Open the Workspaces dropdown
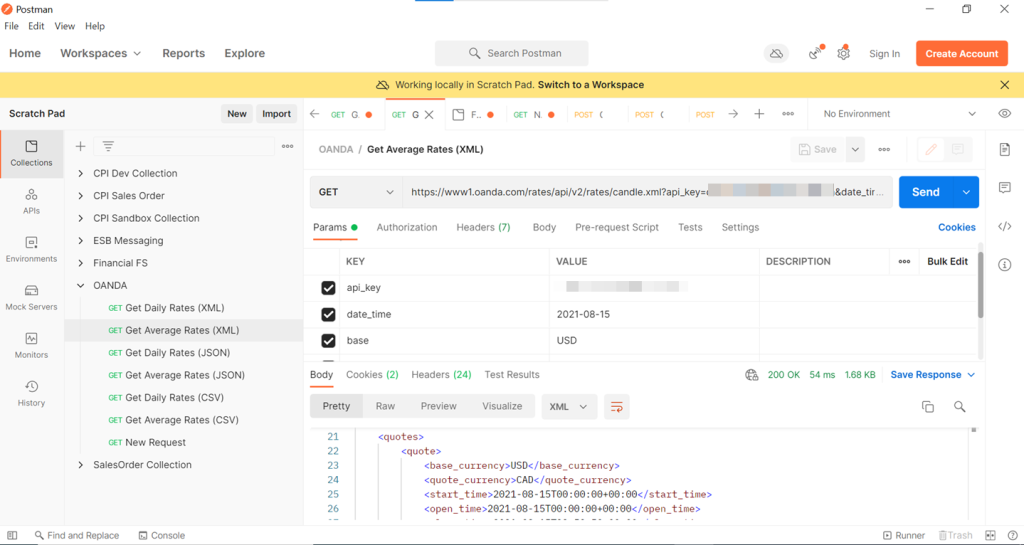 point(101,54)
